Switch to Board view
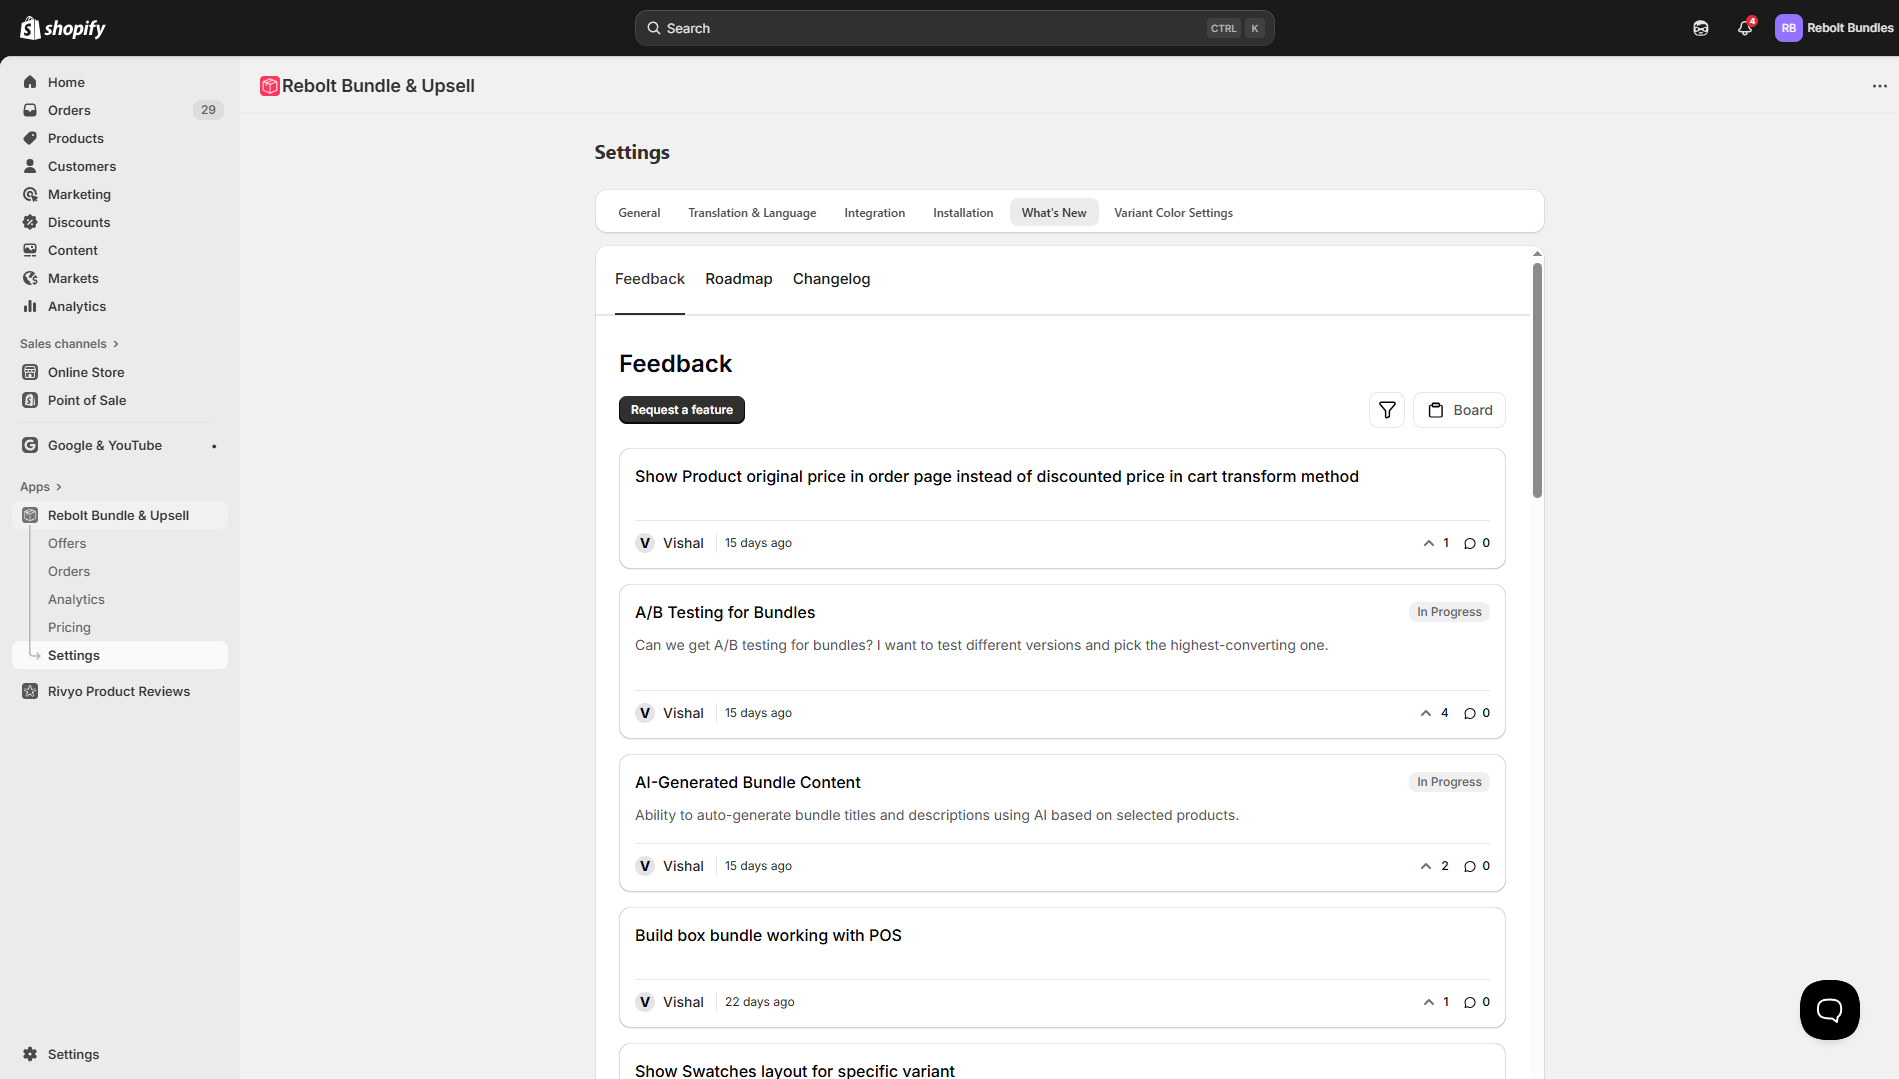The width and height of the screenshot is (1899, 1079). [1459, 410]
